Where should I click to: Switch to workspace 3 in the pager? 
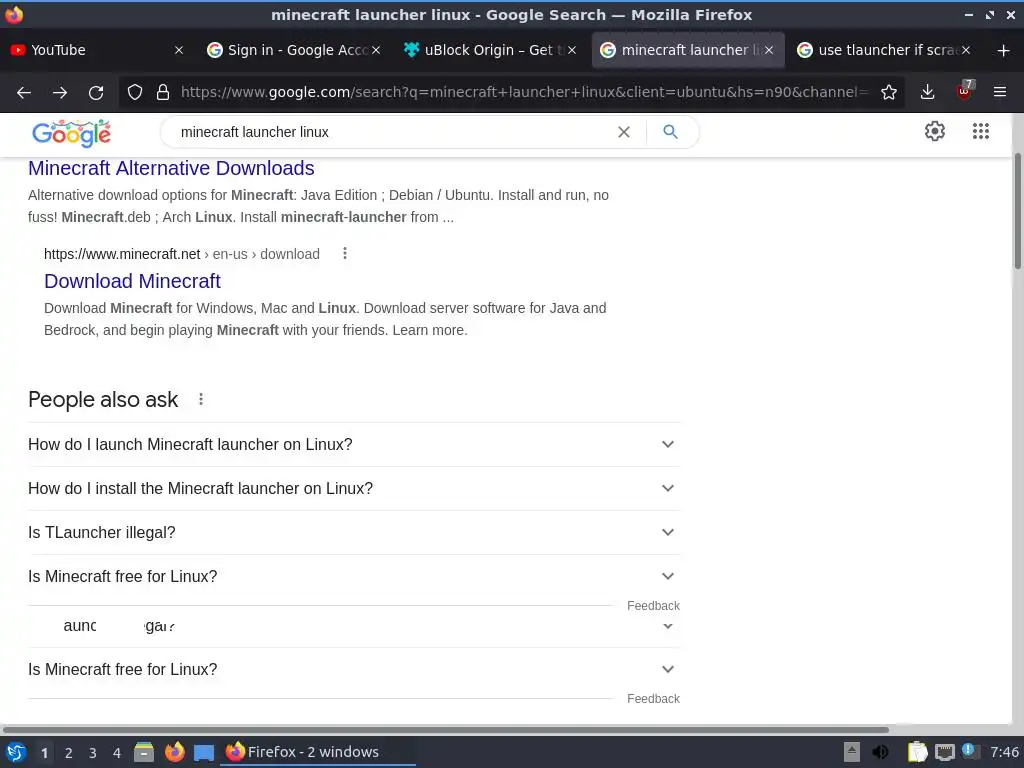[x=93, y=753]
